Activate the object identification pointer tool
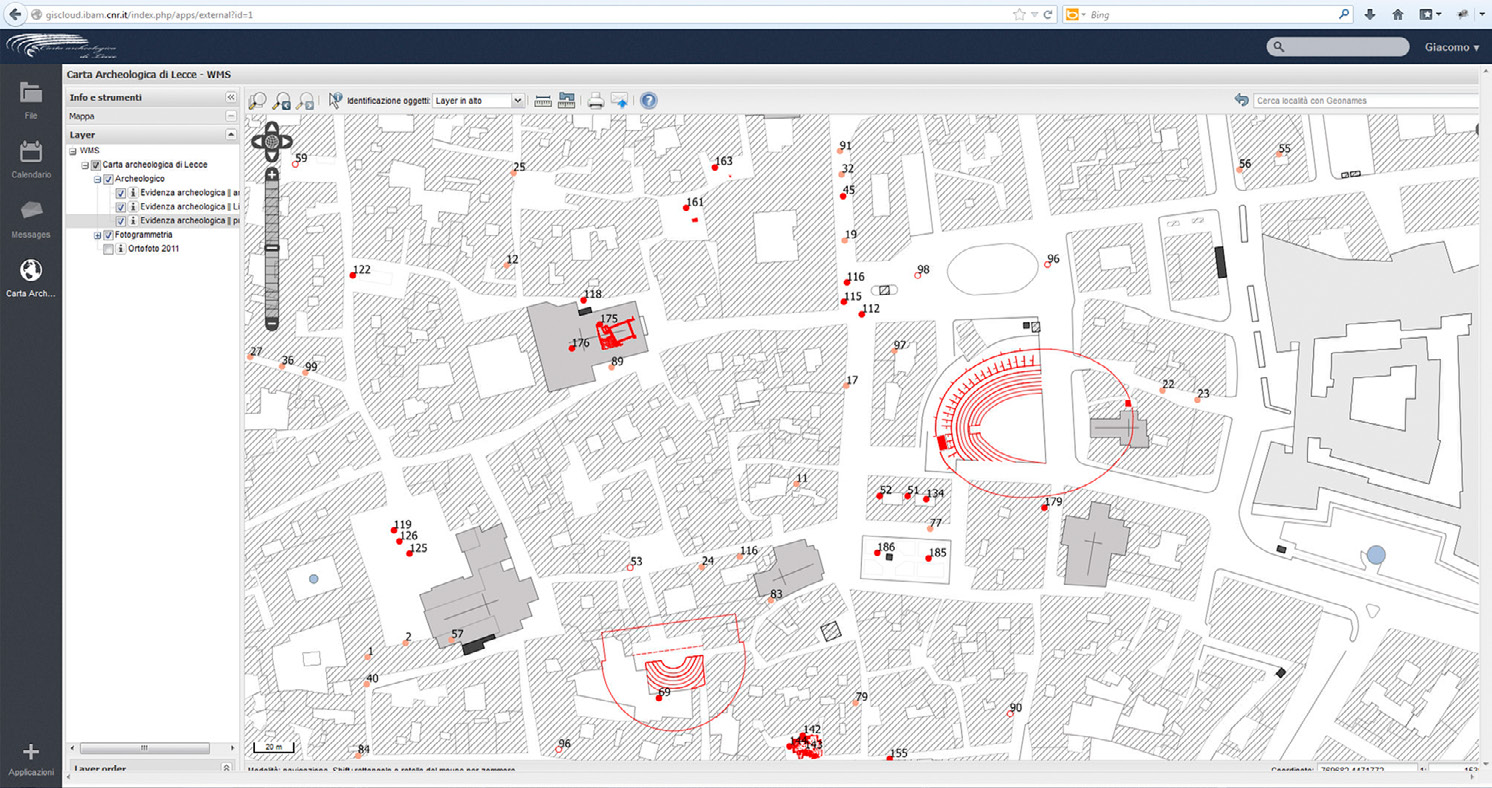The width and height of the screenshot is (1492, 788). pyautogui.click(x=335, y=101)
